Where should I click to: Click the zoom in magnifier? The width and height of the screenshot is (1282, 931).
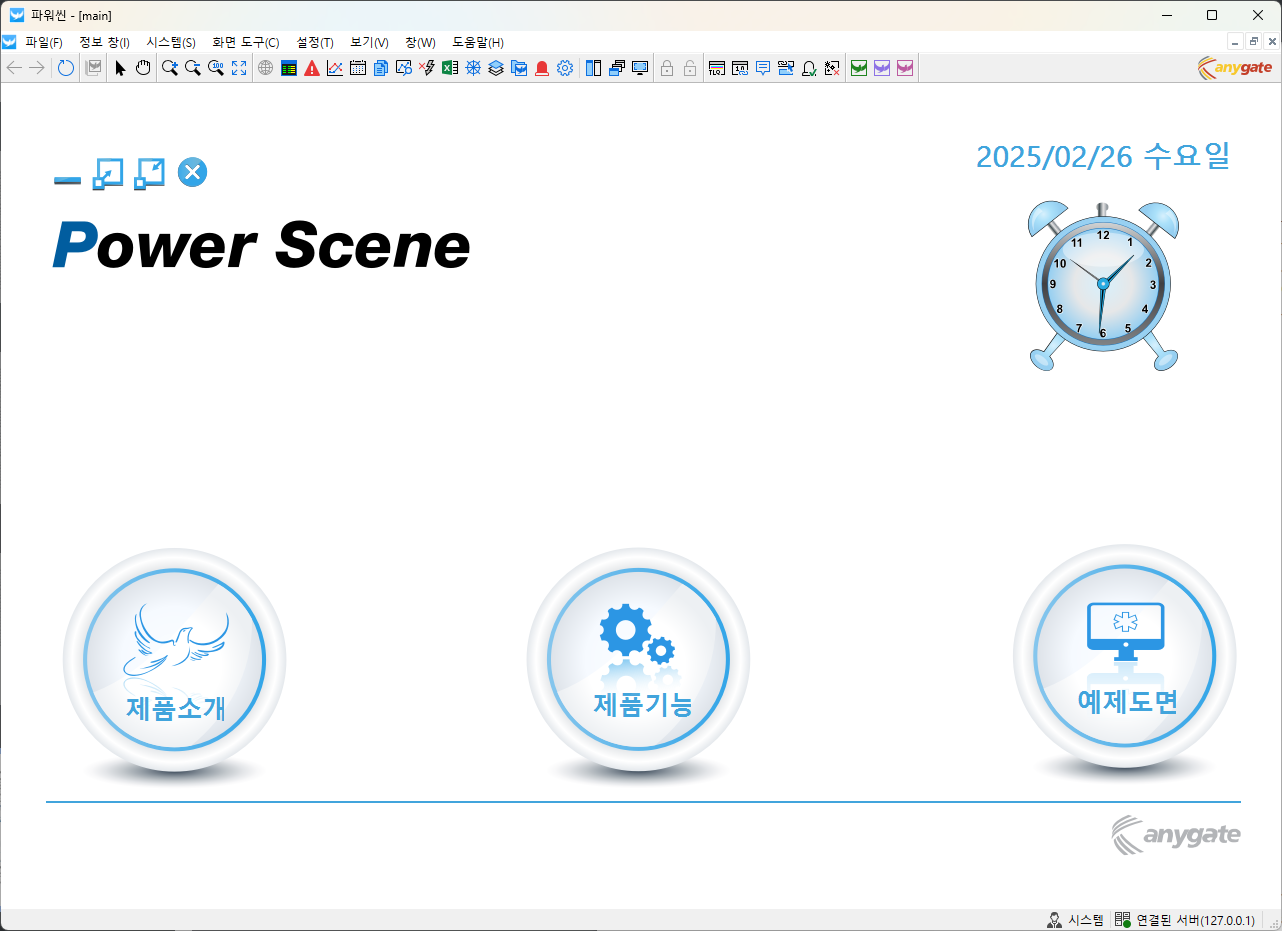[x=170, y=68]
